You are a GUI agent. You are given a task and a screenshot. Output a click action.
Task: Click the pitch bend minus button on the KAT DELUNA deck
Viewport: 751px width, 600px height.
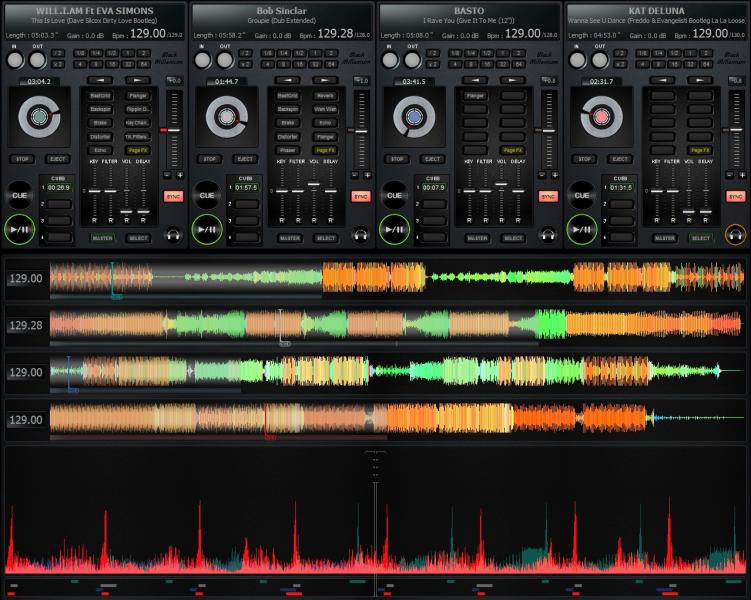pyautogui.click(x=729, y=175)
